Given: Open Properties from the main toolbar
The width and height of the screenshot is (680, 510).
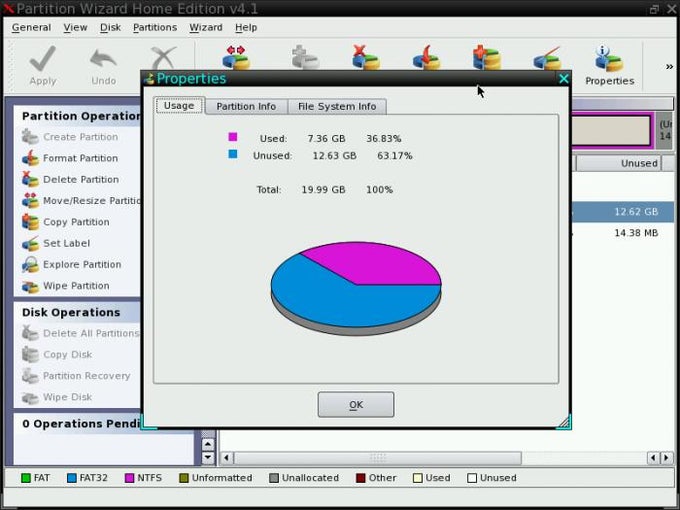Looking at the screenshot, I should coord(609,65).
